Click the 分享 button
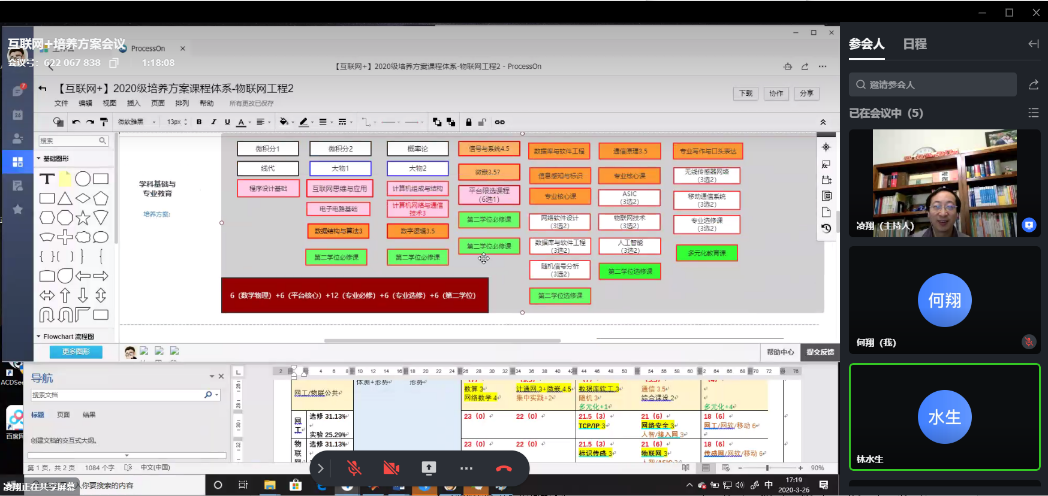1048x496 pixels. click(x=806, y=93)
